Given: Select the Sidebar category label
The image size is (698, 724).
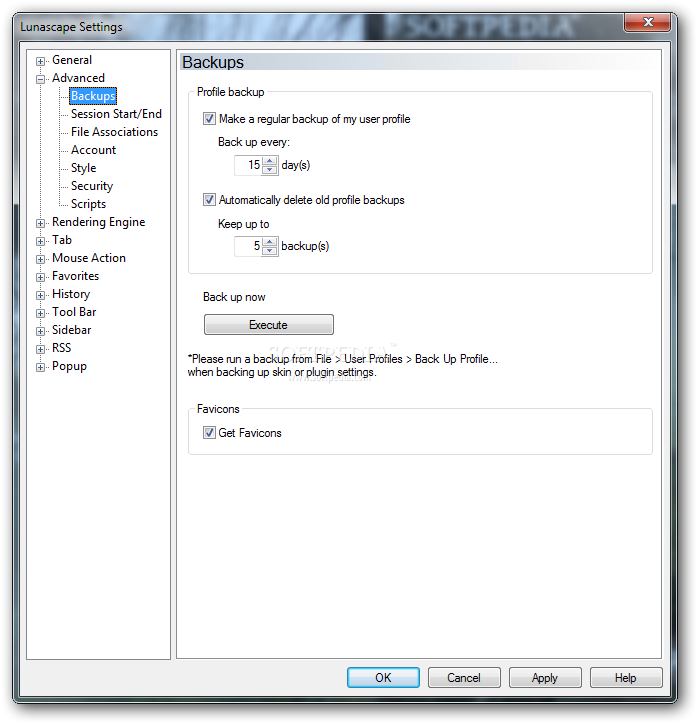Looking at the screenshot, I should pos(72,330).
